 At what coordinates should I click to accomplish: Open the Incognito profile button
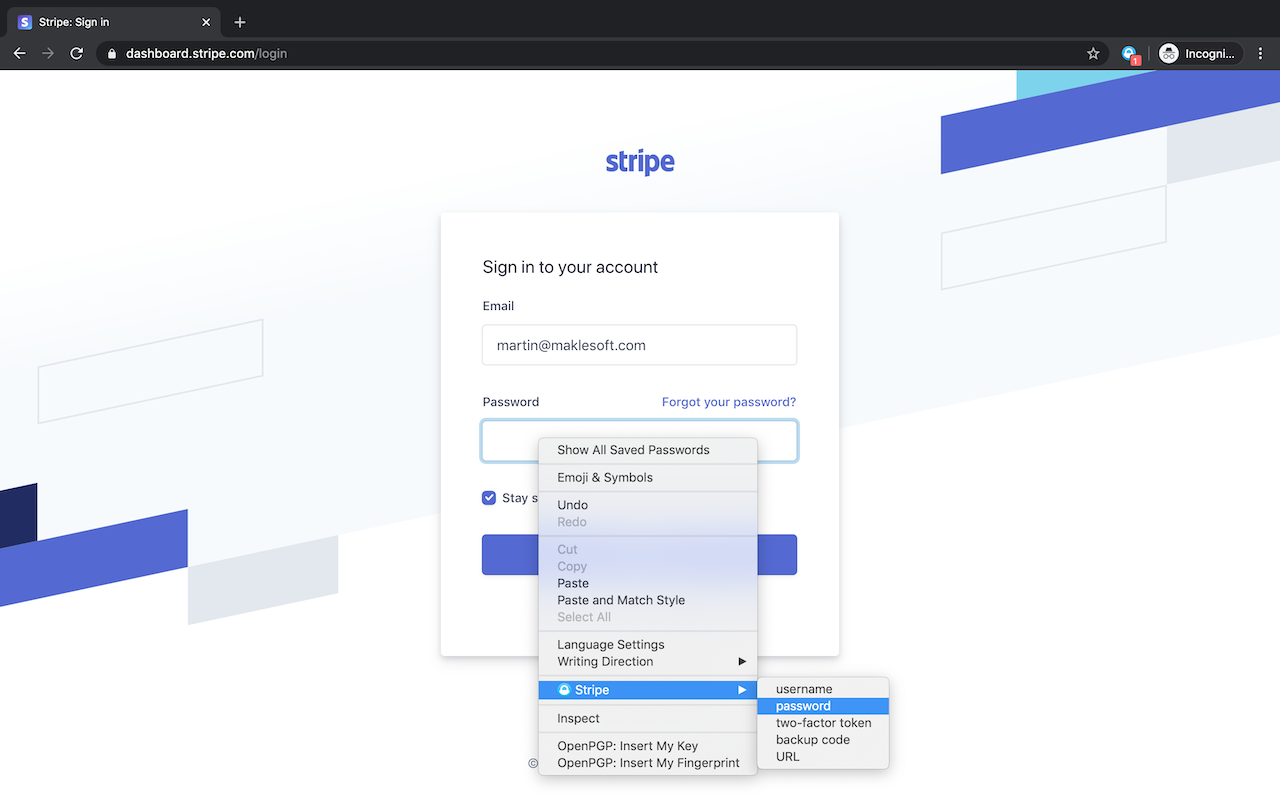1200,53
